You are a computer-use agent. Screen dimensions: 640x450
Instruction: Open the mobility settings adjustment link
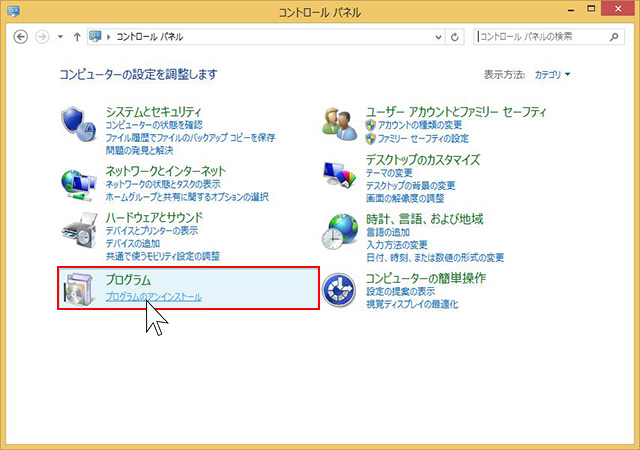click(x=163, y=256)
